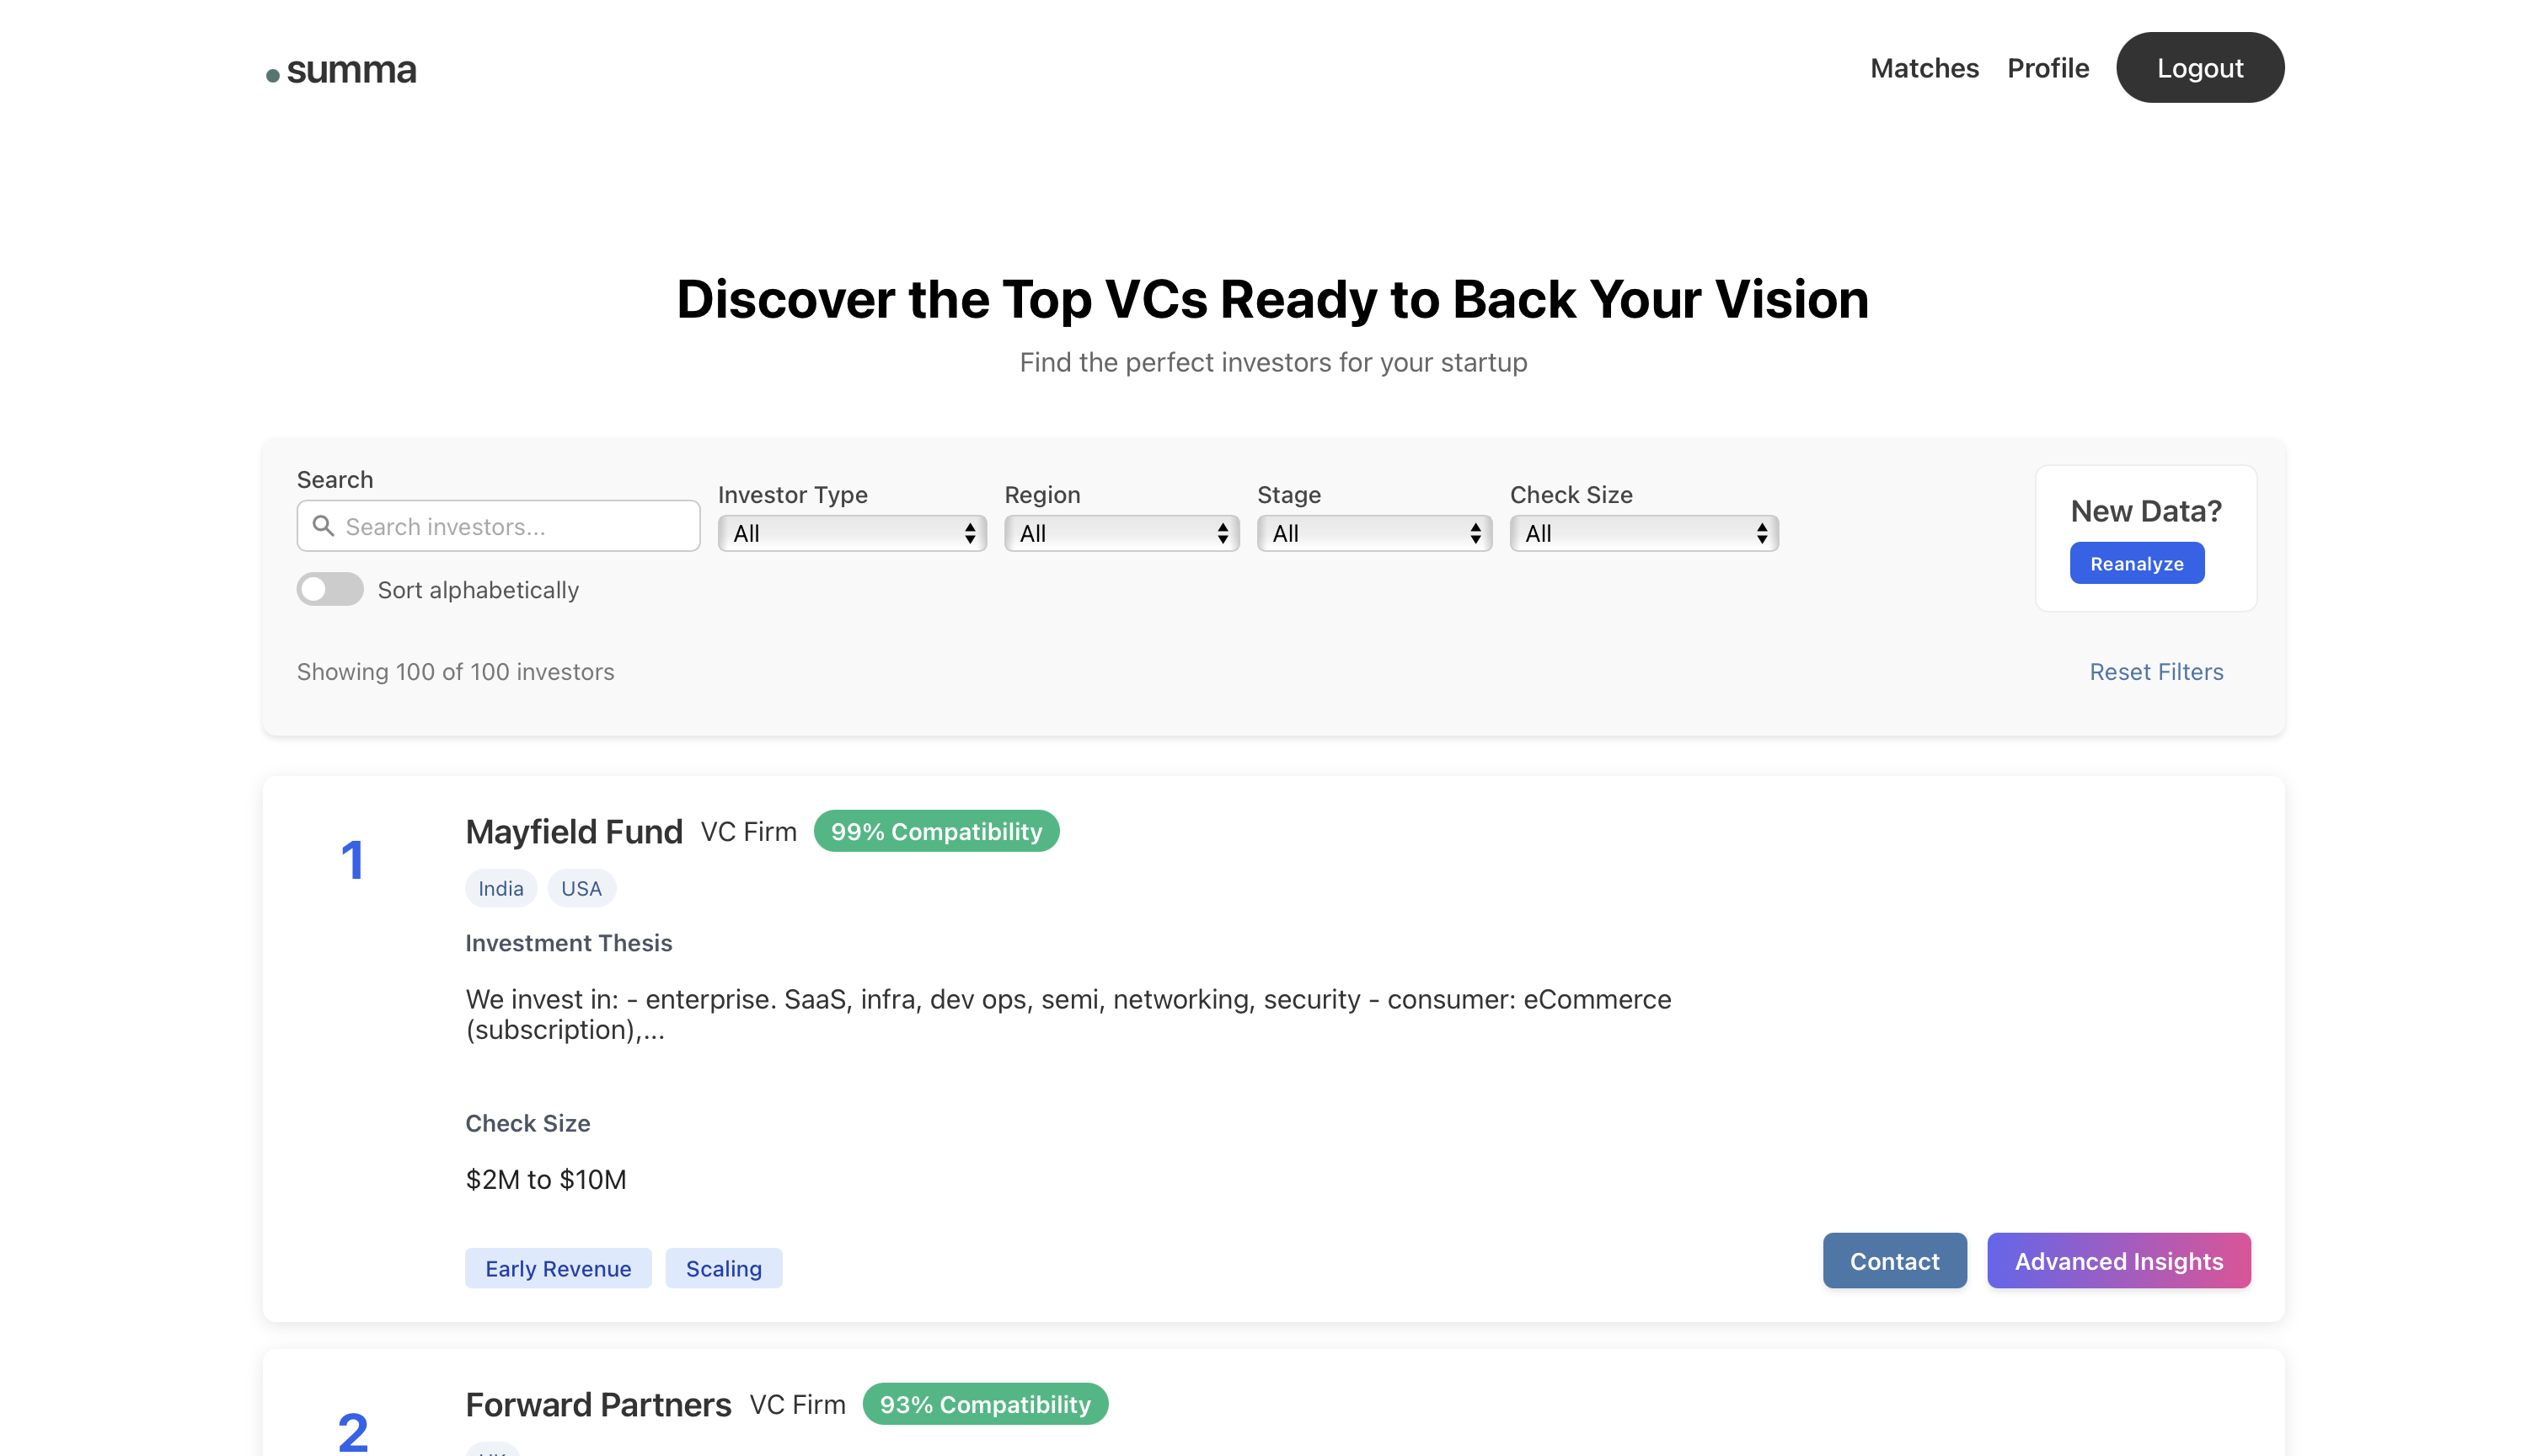Contact Mayfield Fund

pos(1893,1261)
